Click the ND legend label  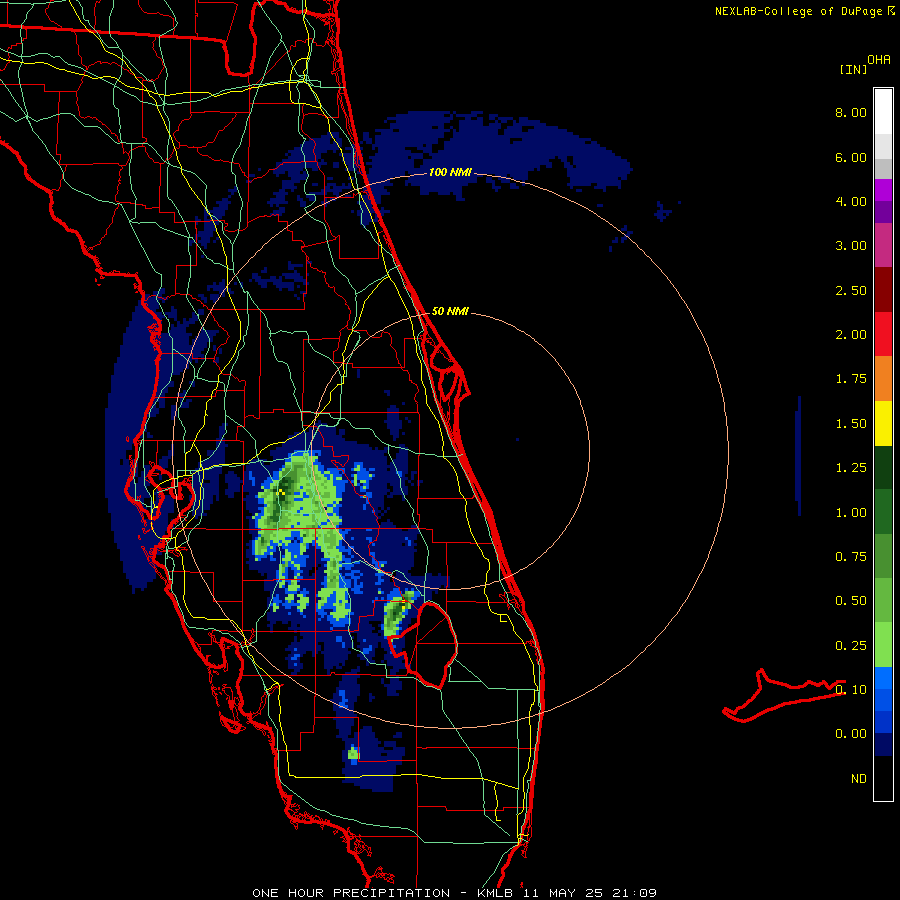tap(859, 779)
